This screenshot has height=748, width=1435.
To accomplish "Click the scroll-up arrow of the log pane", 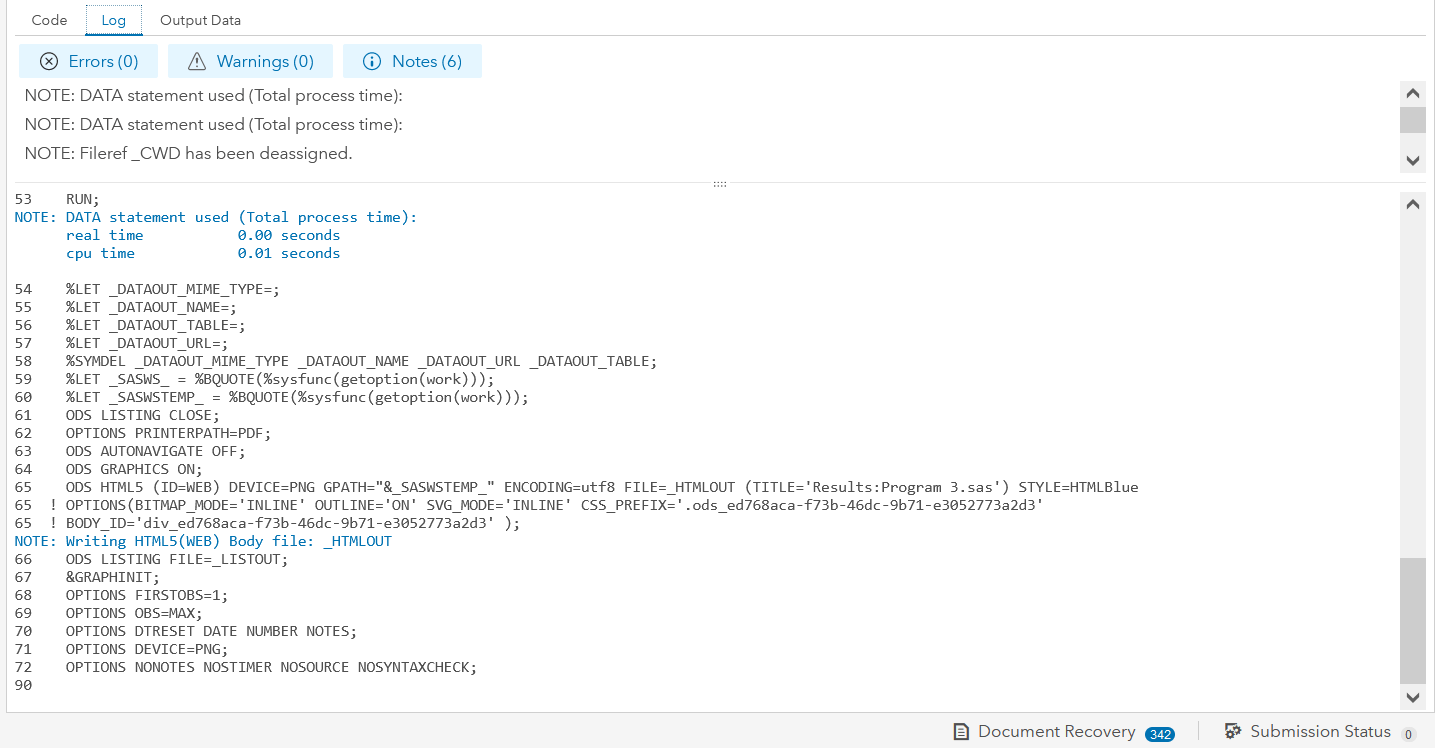I will coord(1412,203).
